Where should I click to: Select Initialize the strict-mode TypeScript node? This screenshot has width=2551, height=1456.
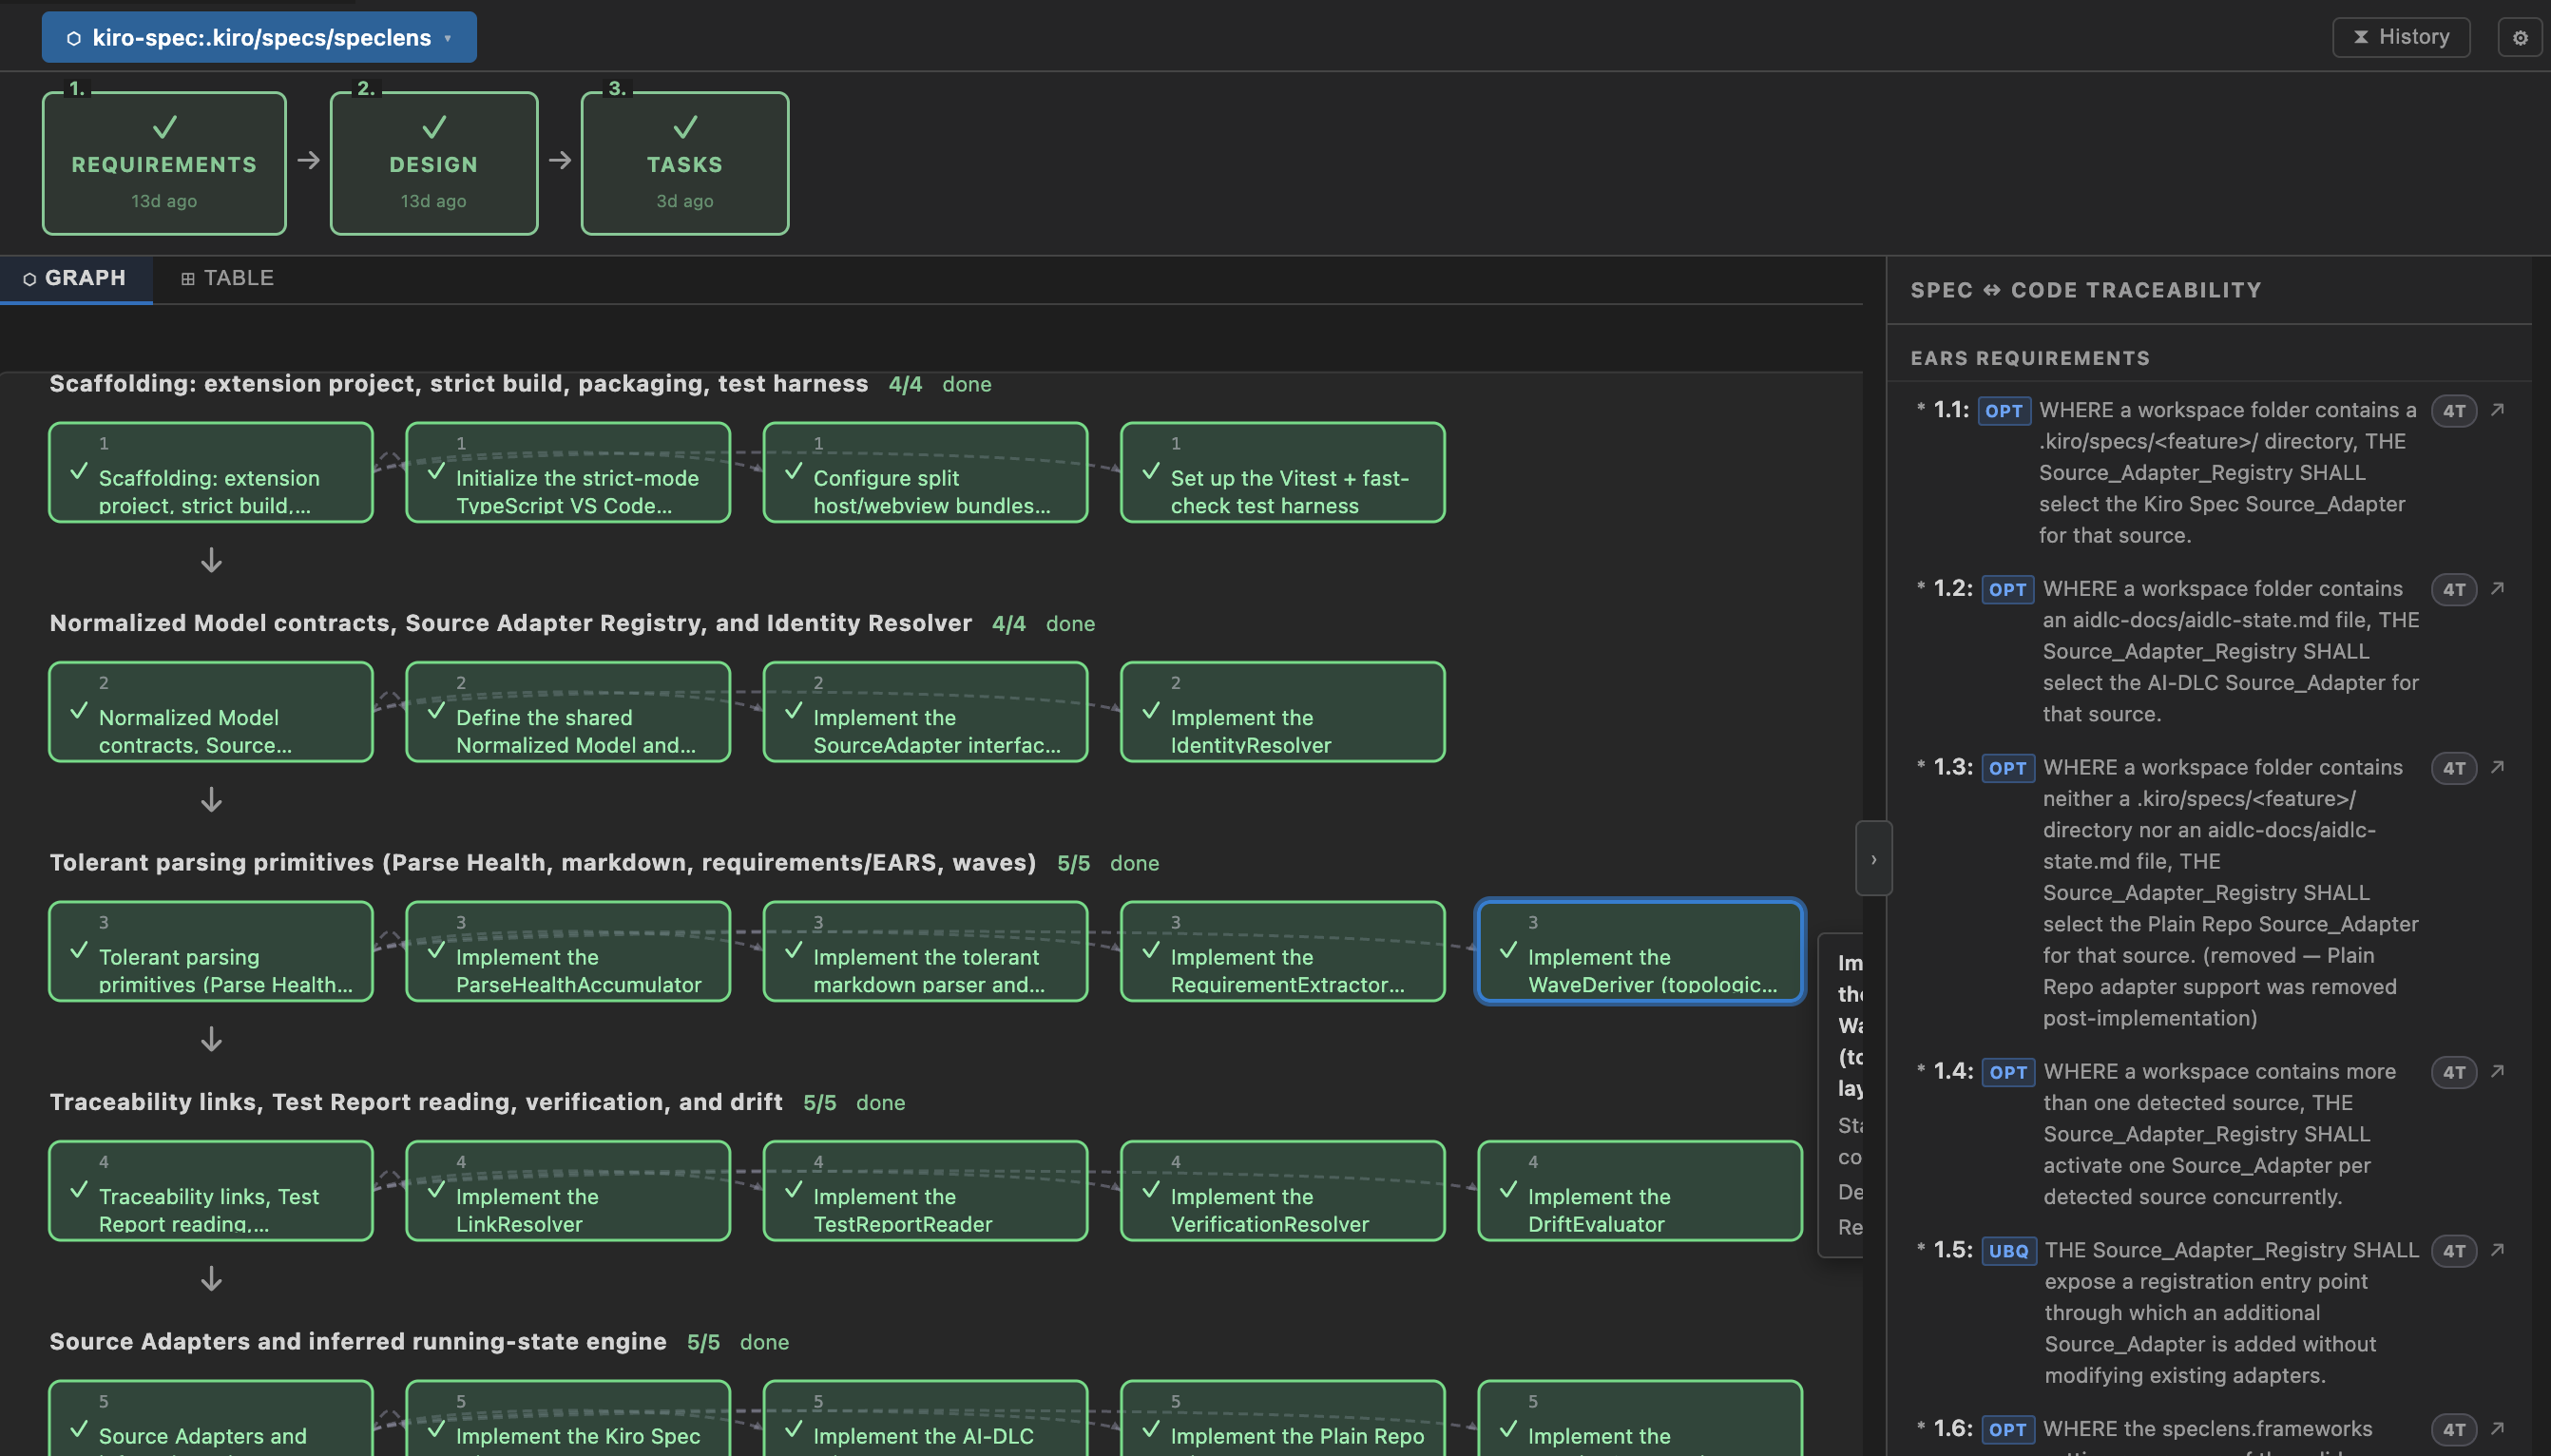pyautogui.click(x=568, y=473)
